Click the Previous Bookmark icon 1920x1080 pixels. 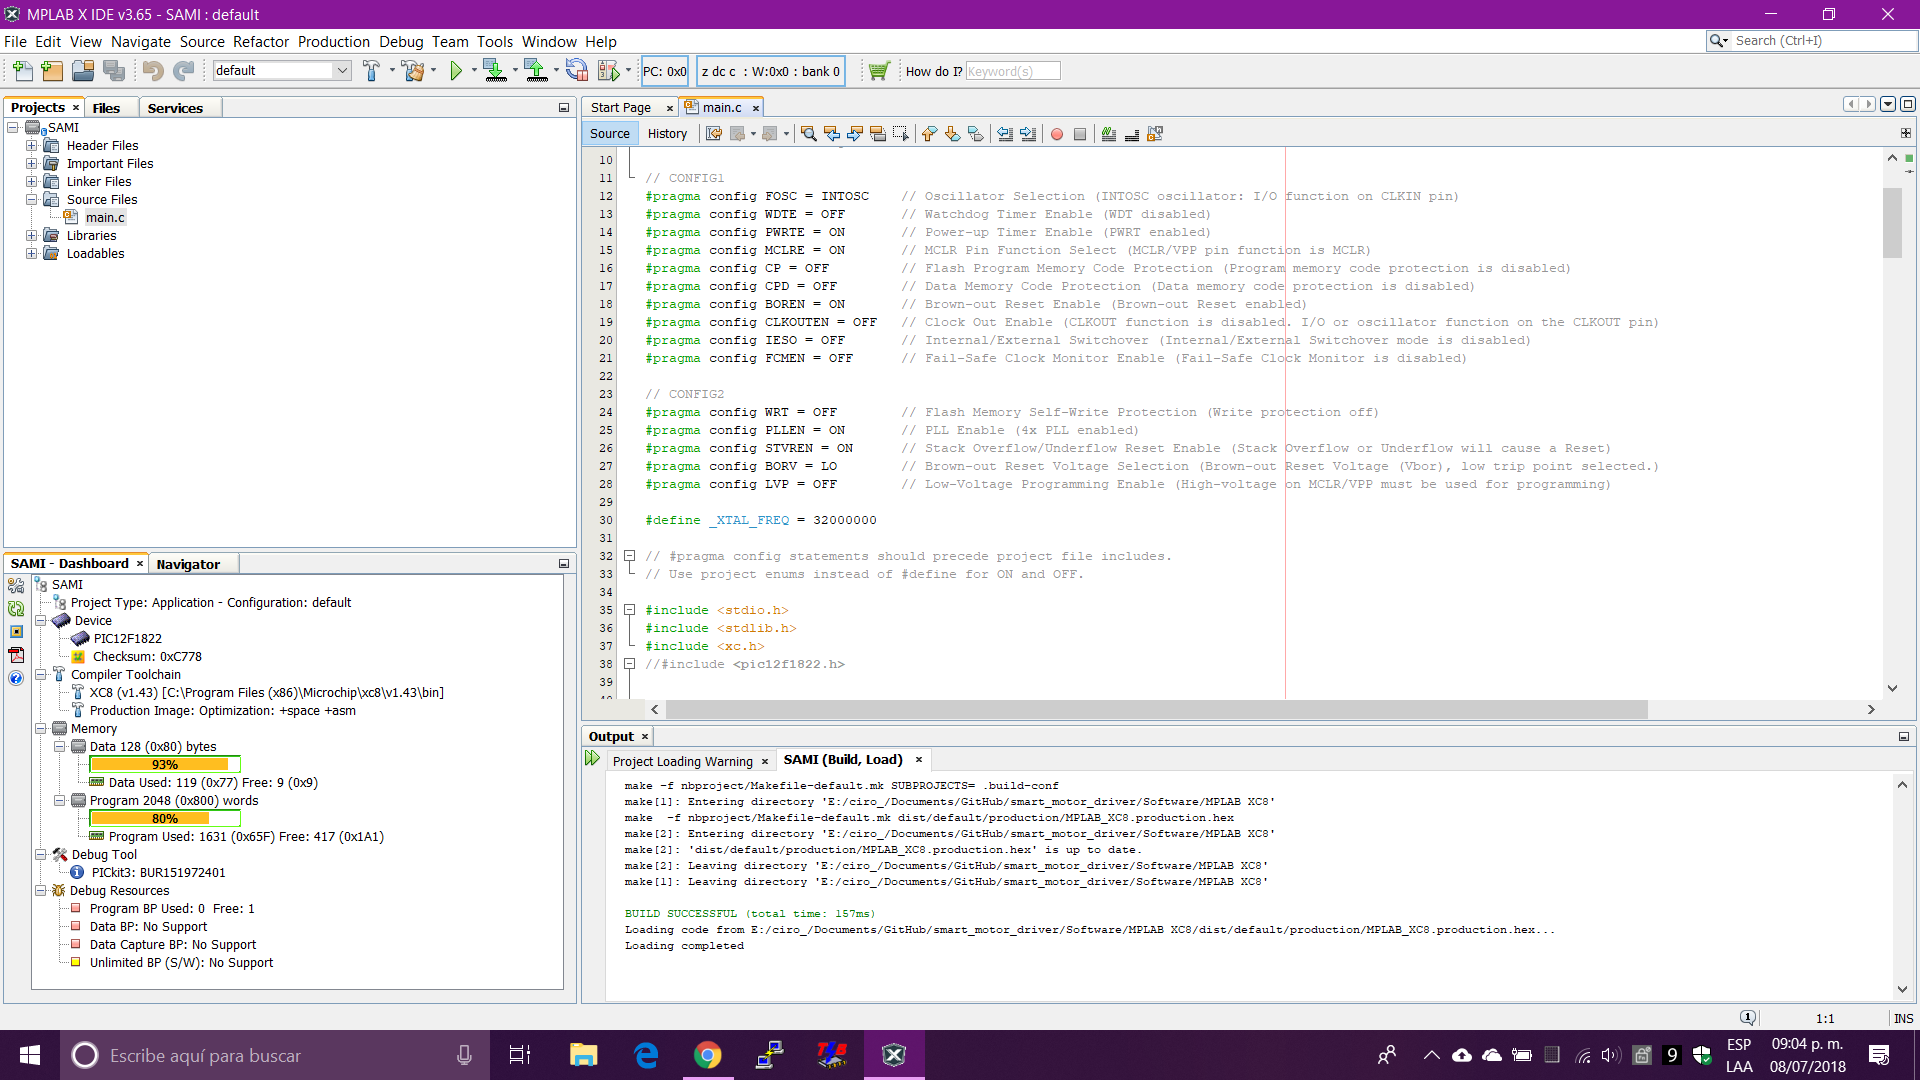pos(929,134)
